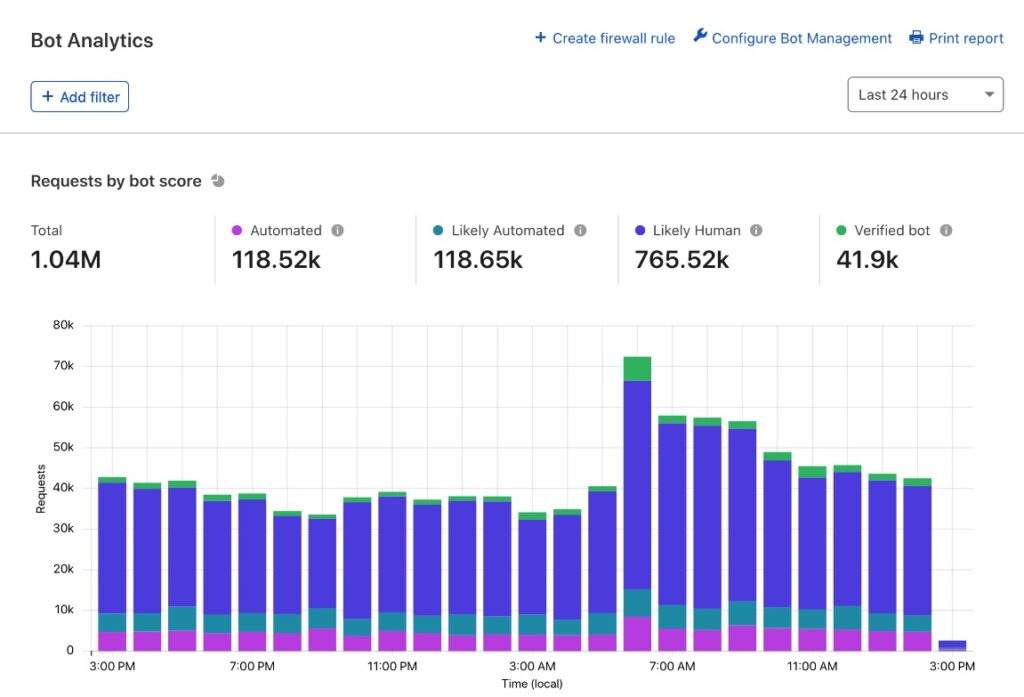Open the Last 24 hours dropdown
Image resolution: width=1024 pixels, height=697 pixels.
[x=925, y=94]
